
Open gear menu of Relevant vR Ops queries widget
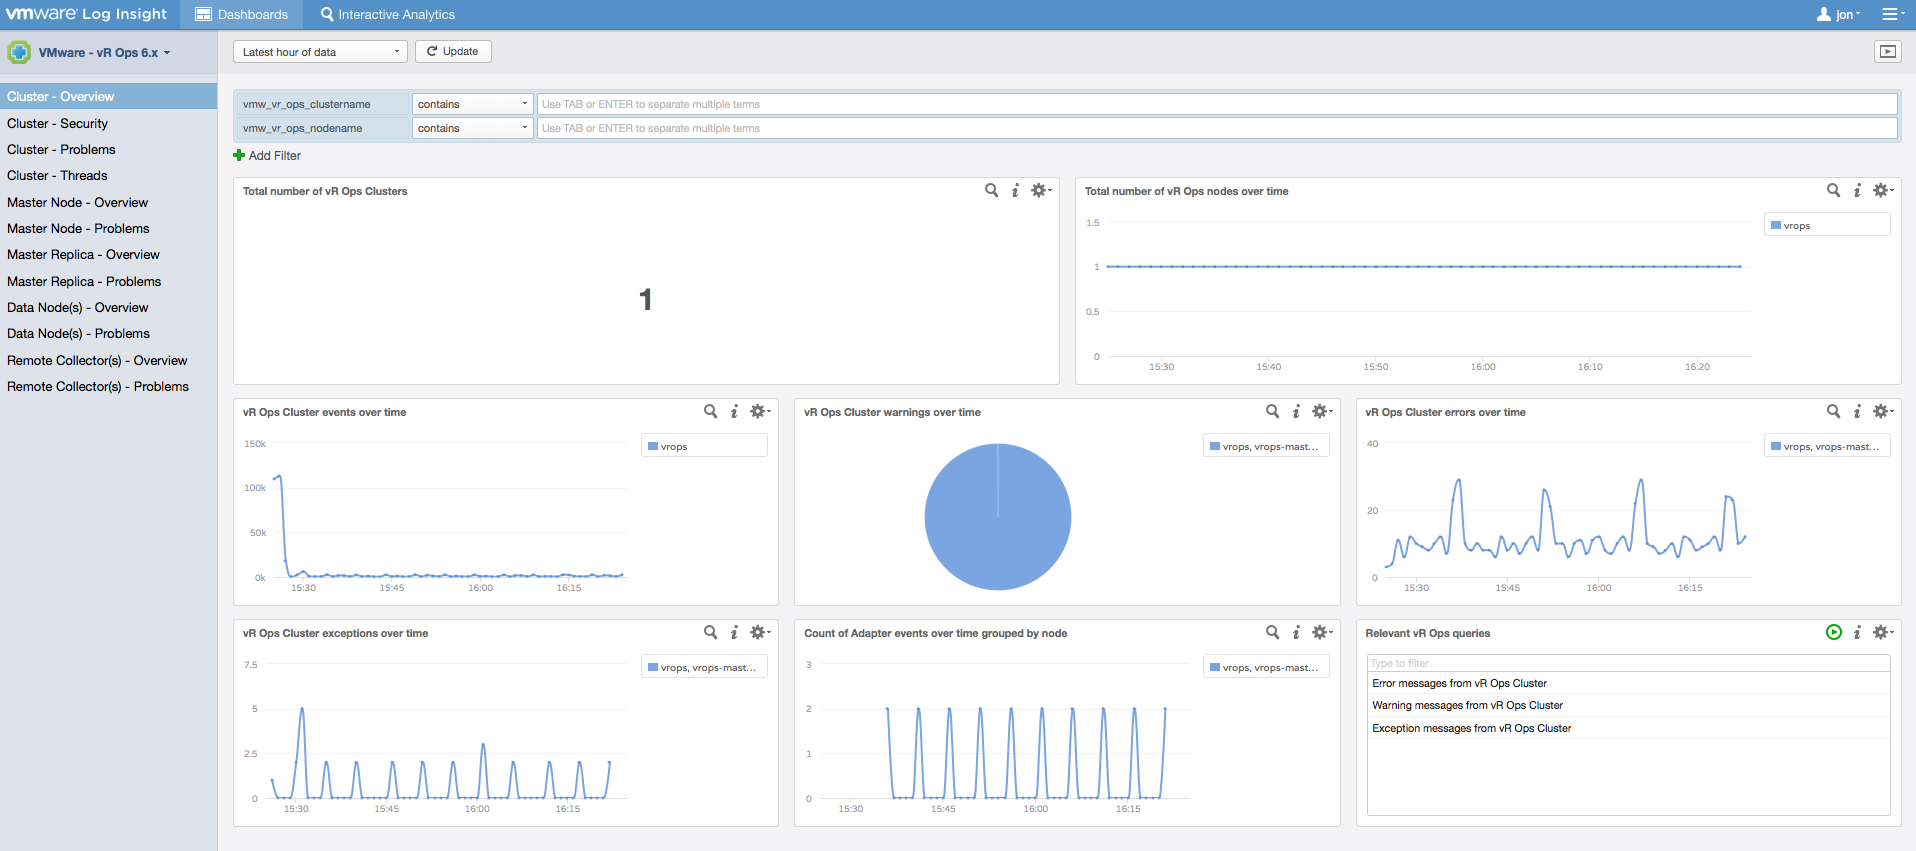1883,632
